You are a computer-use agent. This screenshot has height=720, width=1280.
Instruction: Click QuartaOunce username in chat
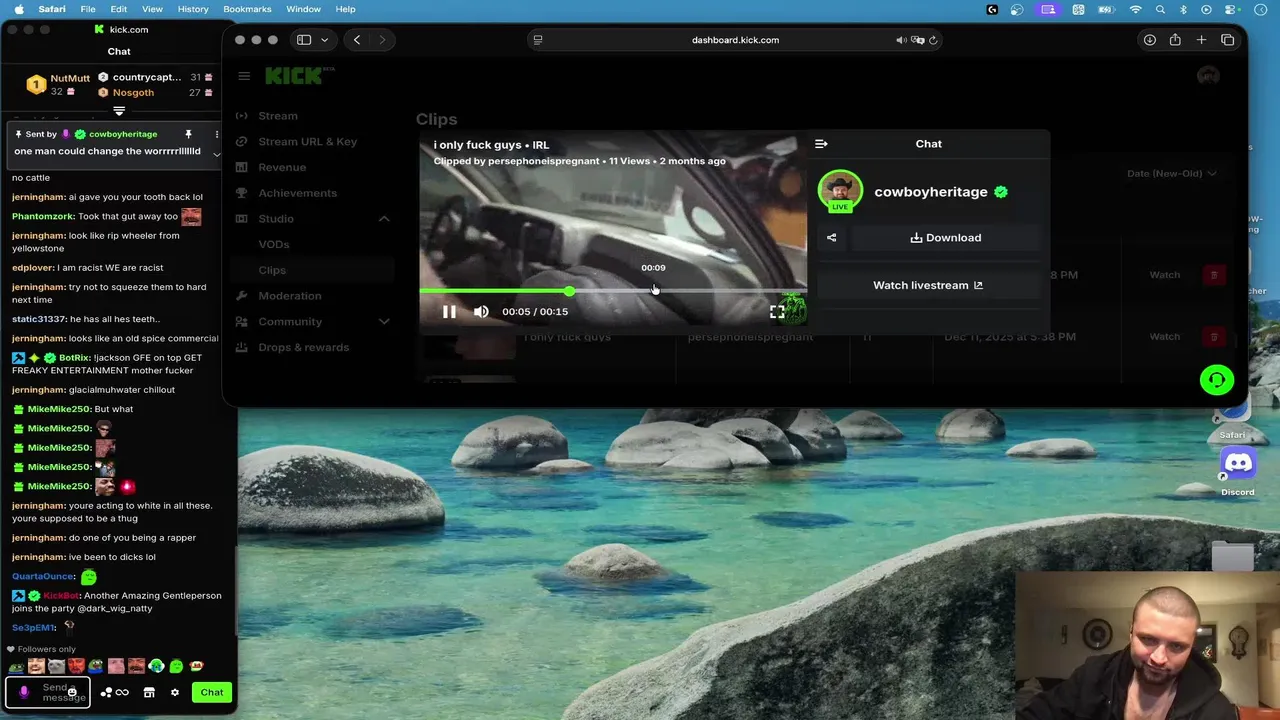tap(43, 577)
